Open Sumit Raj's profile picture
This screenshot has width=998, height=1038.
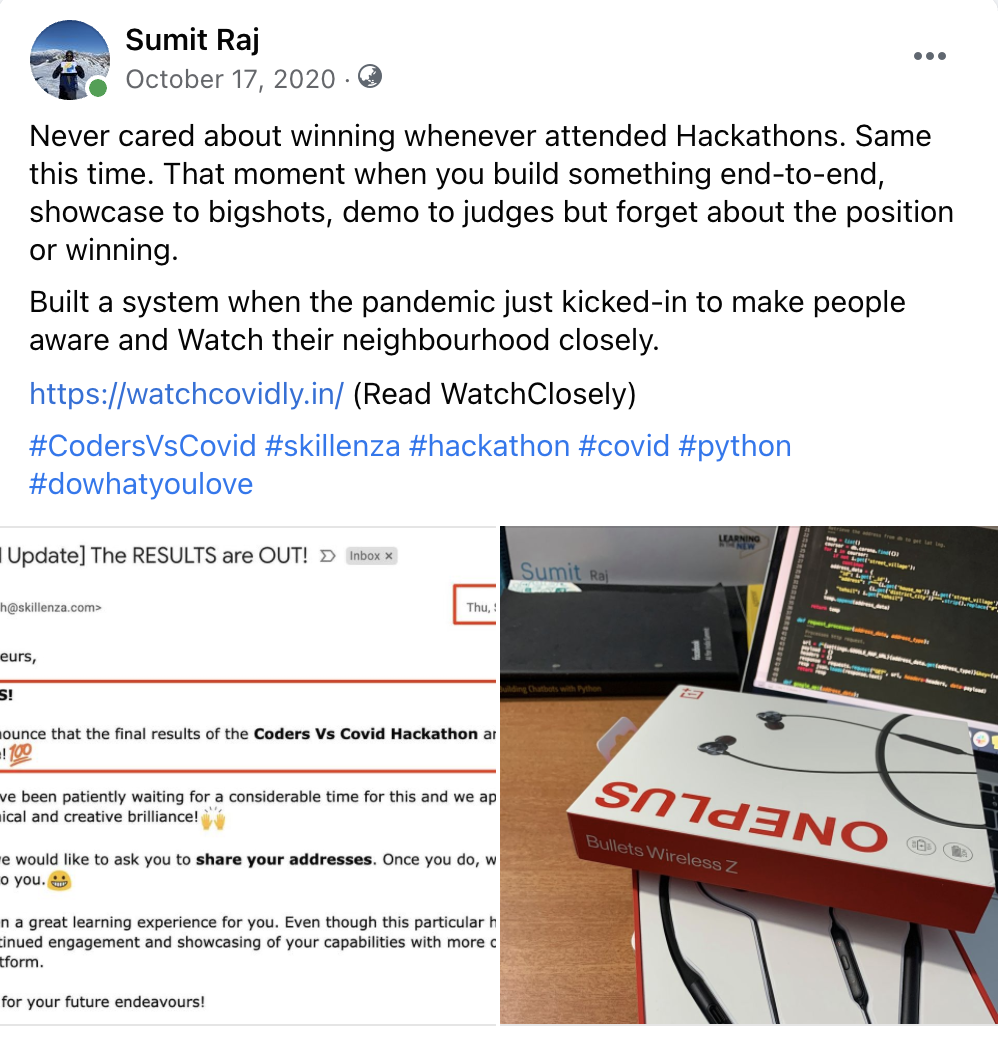click(x=69, y=60)
